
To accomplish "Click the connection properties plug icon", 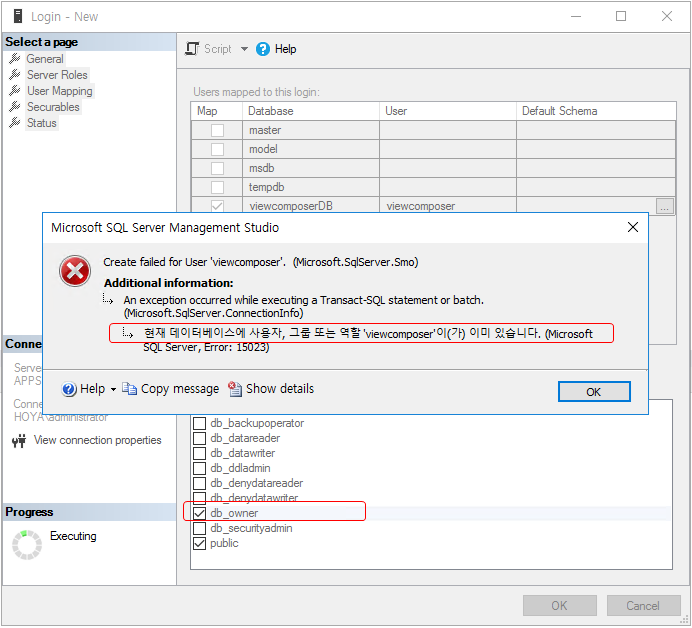I will point(19,440).
